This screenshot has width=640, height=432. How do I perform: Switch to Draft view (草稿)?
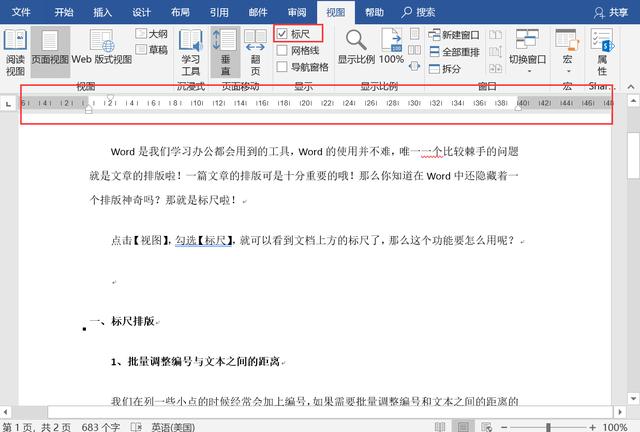pos(151,50)
